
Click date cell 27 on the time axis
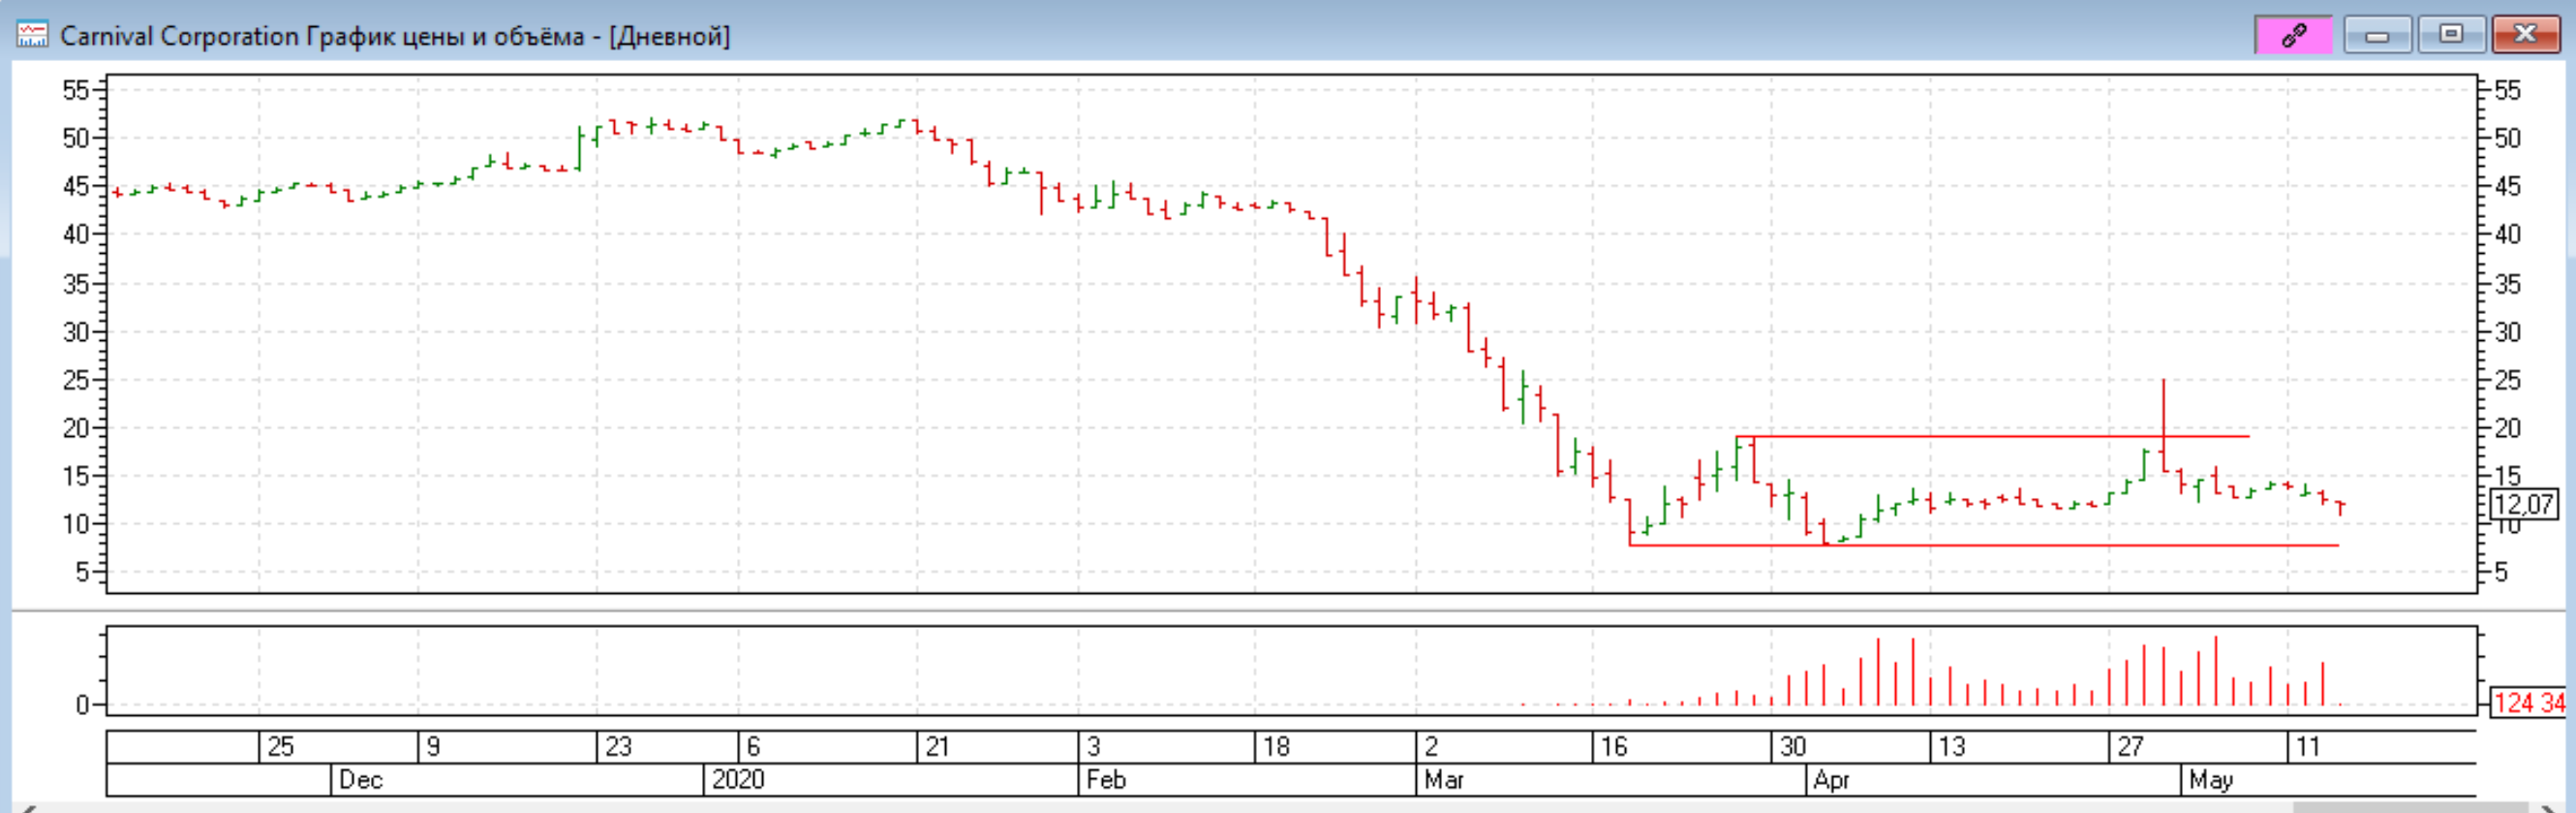tap(2130, 747)
